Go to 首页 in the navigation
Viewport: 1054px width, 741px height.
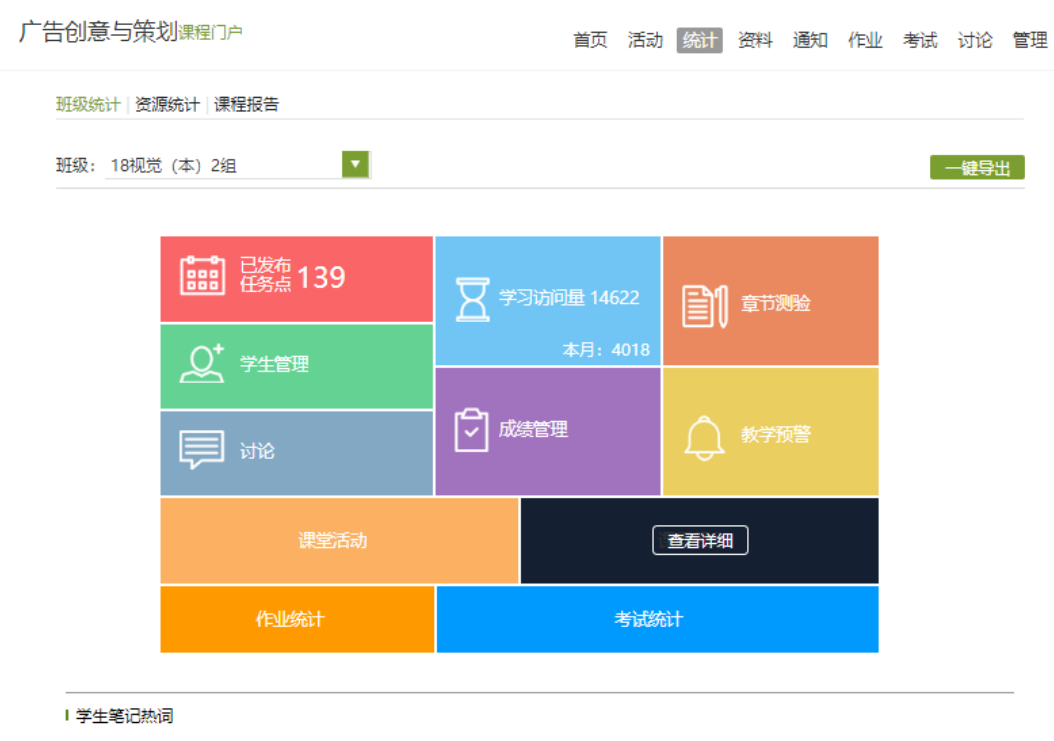590,40
